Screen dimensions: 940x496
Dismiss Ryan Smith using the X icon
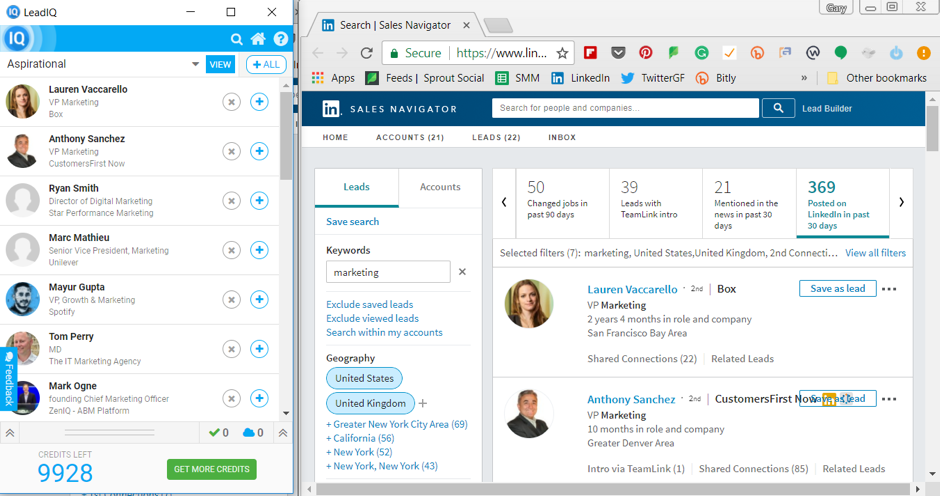tap(231, 200)
